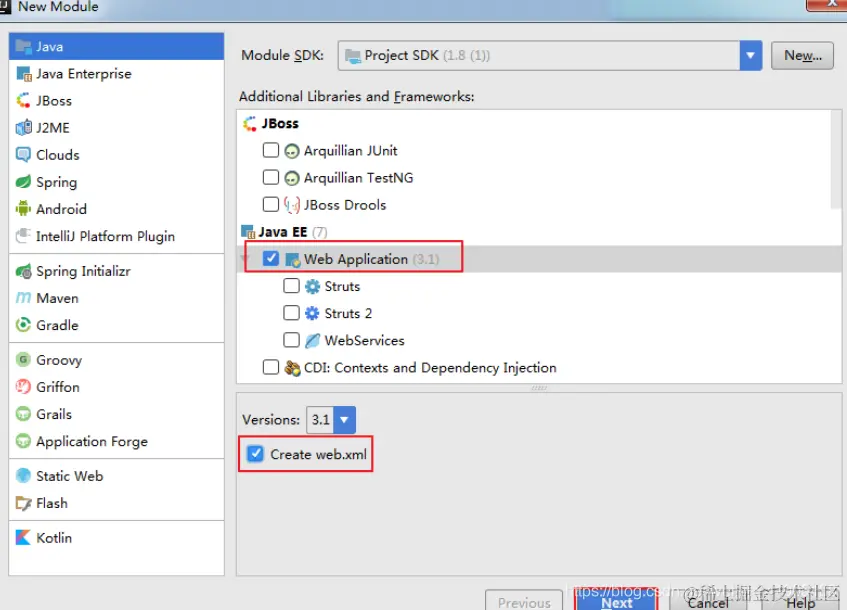The width and height of the screenshot is (847, 610).
Task: Click the Groovy icon
Action: click(x=23, y=359)
